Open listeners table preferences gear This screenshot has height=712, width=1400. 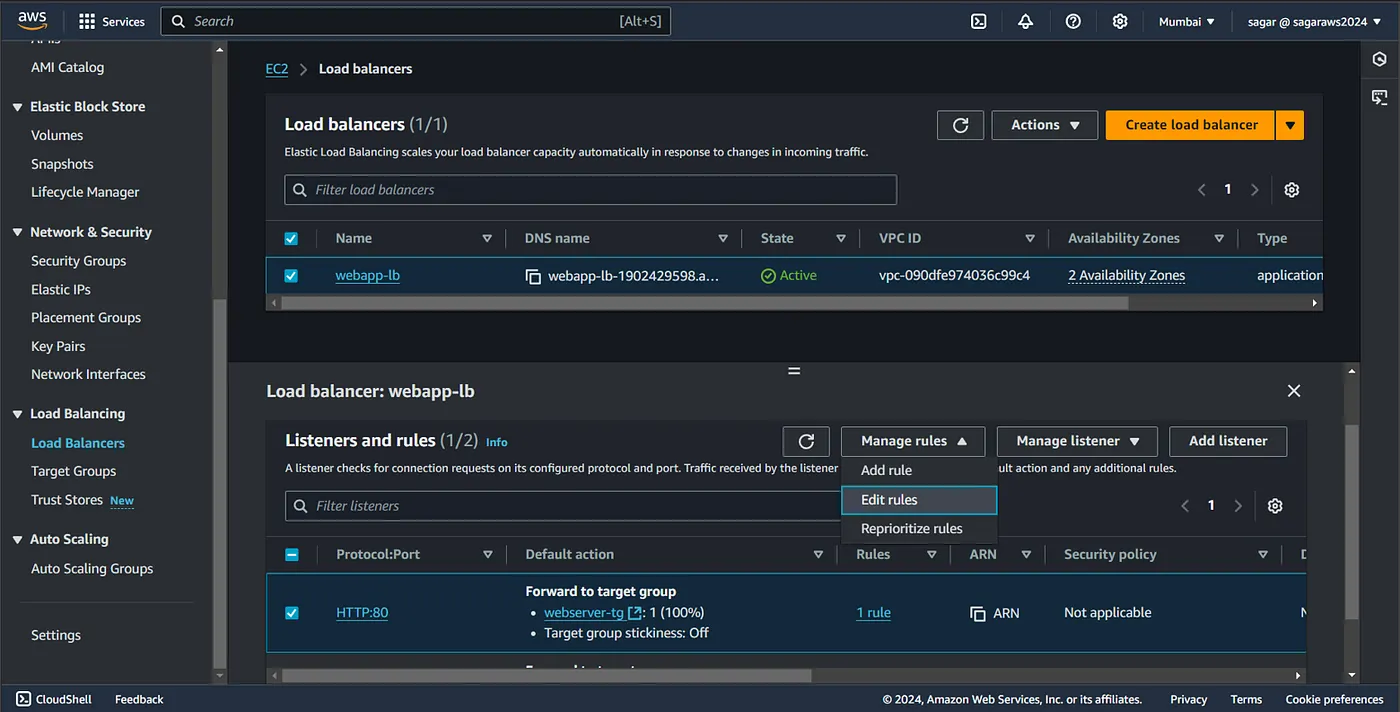(1275, 506)
